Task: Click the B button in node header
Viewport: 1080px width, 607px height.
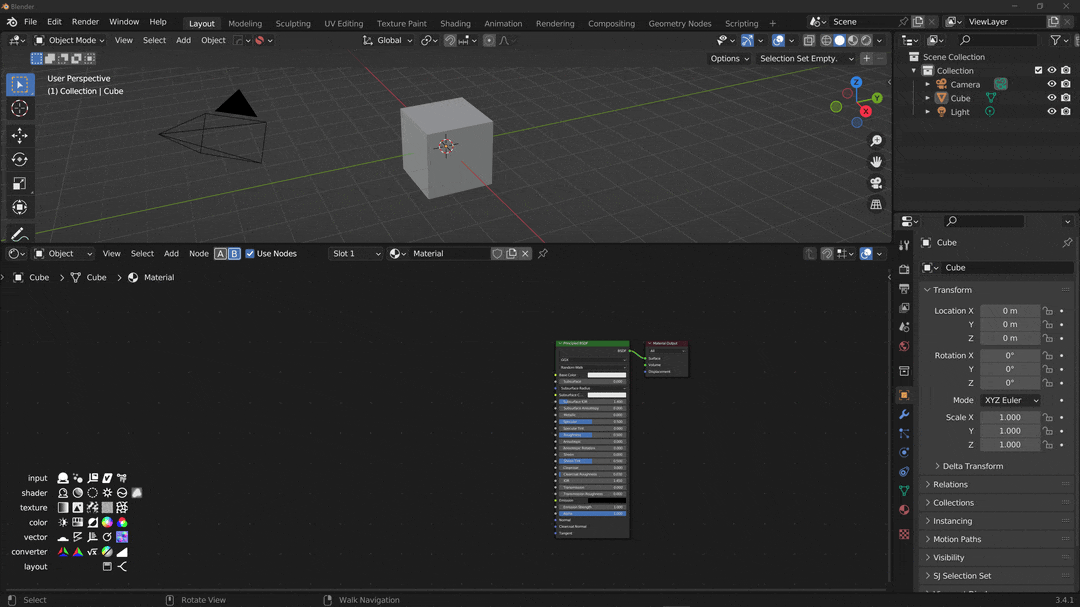Action: [234, 254]
